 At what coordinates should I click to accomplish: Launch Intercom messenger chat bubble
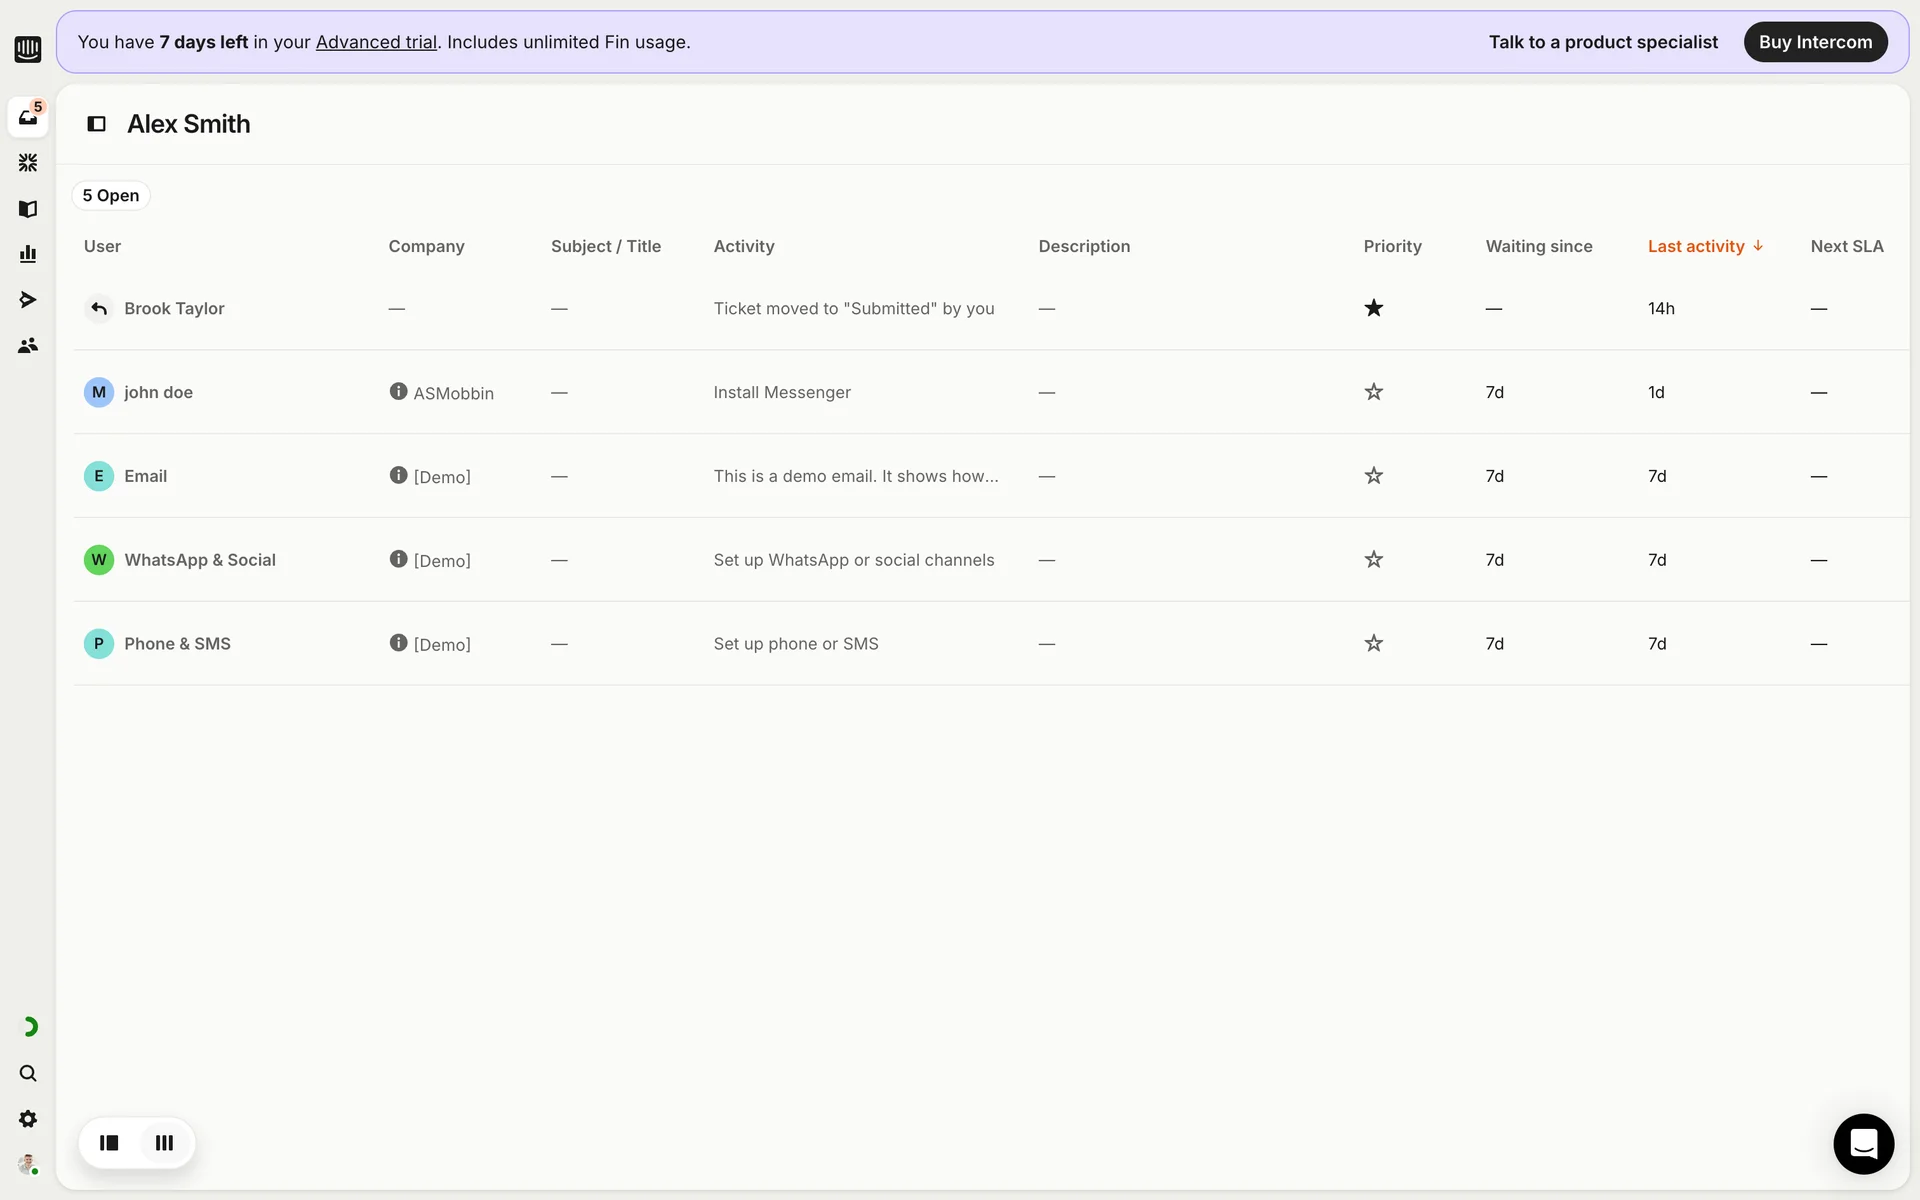click(x=1863, y=1143)
